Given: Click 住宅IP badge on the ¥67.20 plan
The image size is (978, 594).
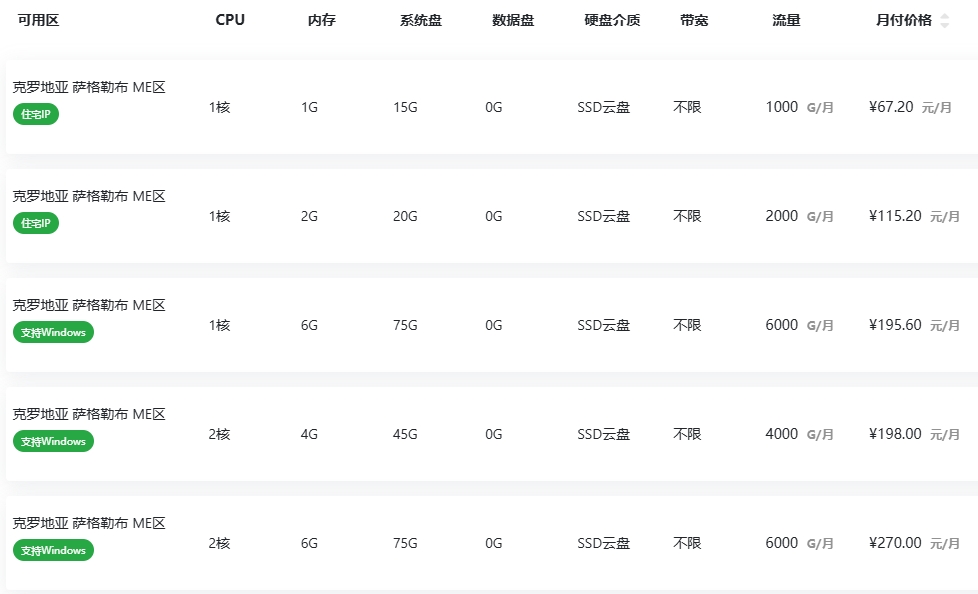Looking at the screenshot, I should [x=36, y=114].
